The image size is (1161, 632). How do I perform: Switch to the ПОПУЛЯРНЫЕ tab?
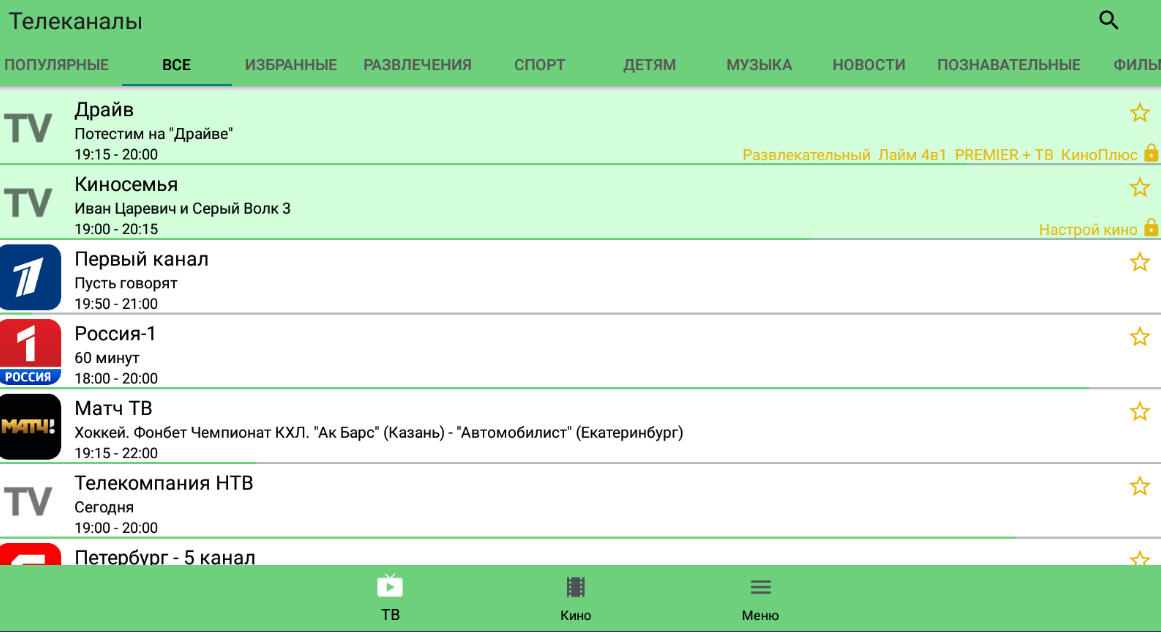click(x=56, y=65)
